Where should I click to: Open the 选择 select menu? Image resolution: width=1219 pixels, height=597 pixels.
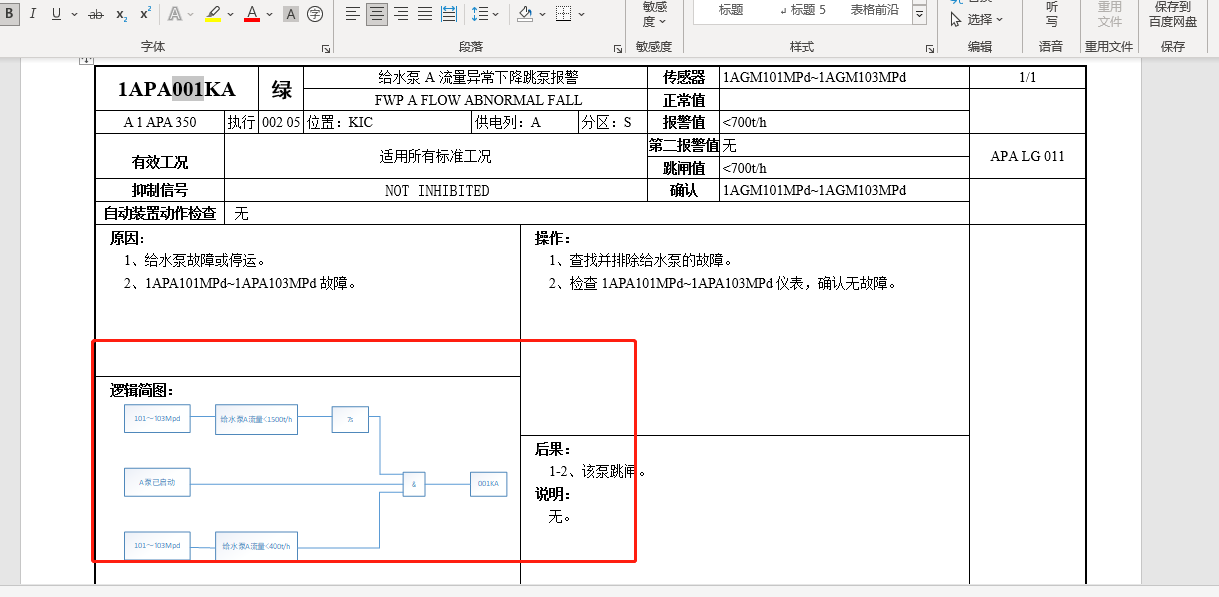976,19
